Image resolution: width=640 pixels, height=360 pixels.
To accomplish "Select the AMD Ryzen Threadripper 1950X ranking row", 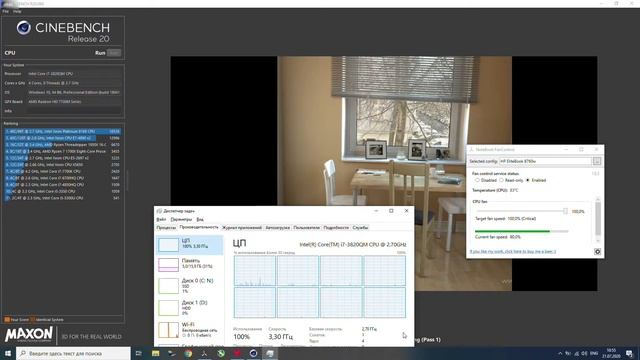I will pyautogui.click(x=62, y=144).
